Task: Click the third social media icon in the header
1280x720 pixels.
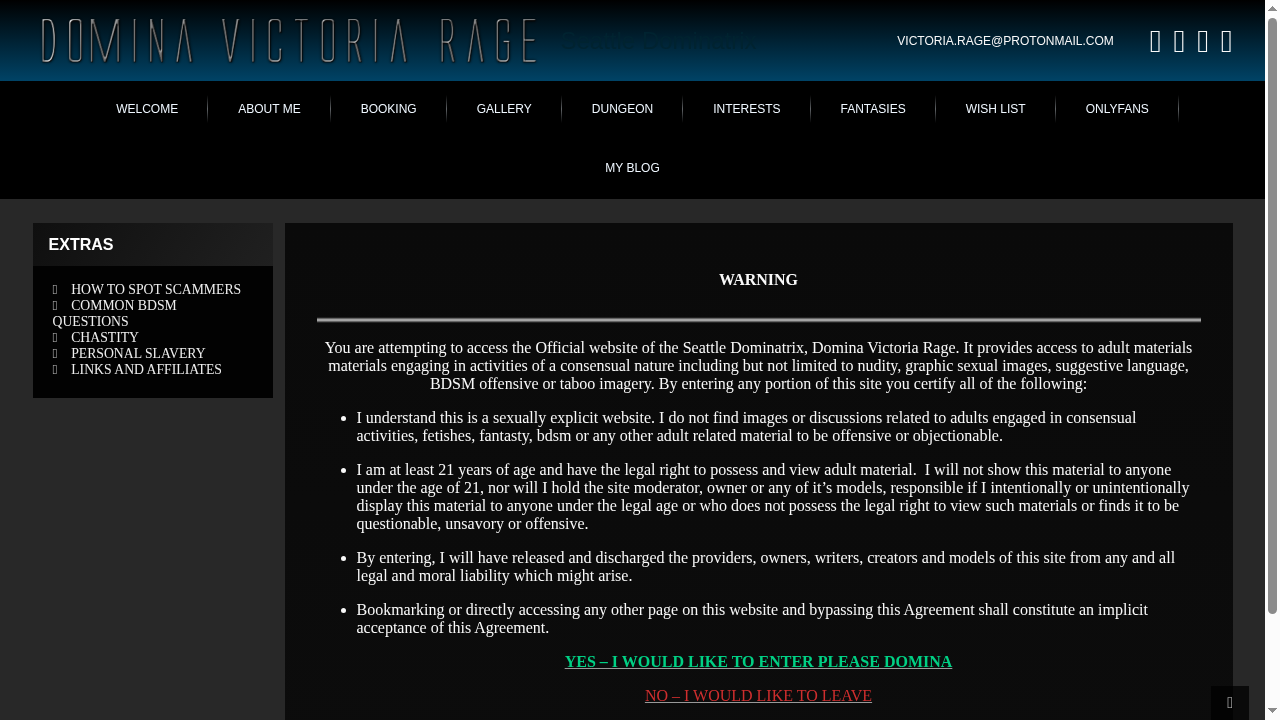Action: click(1203, 41)
